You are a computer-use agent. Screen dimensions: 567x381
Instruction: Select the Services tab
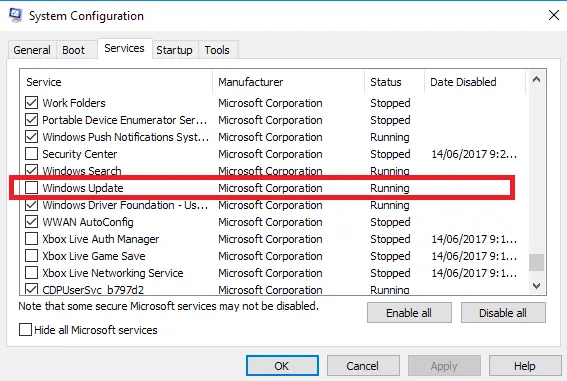click(x=124, y=48)
